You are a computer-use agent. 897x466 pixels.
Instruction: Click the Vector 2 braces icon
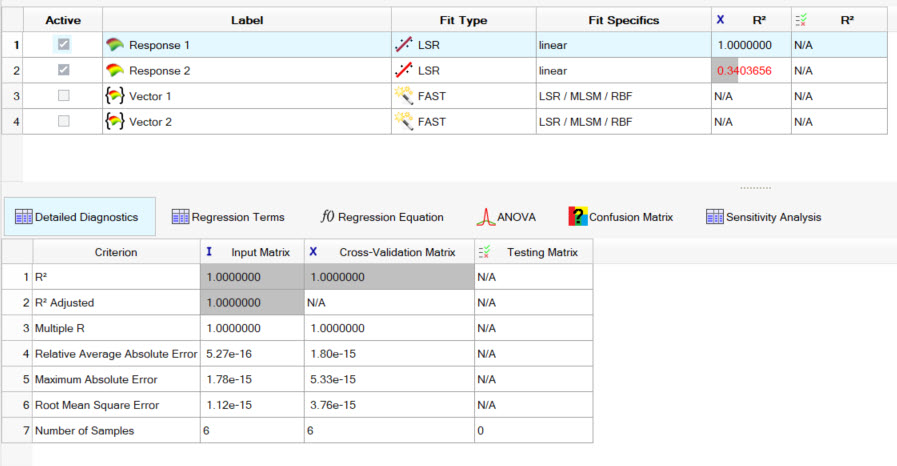(x=115, y=121)
